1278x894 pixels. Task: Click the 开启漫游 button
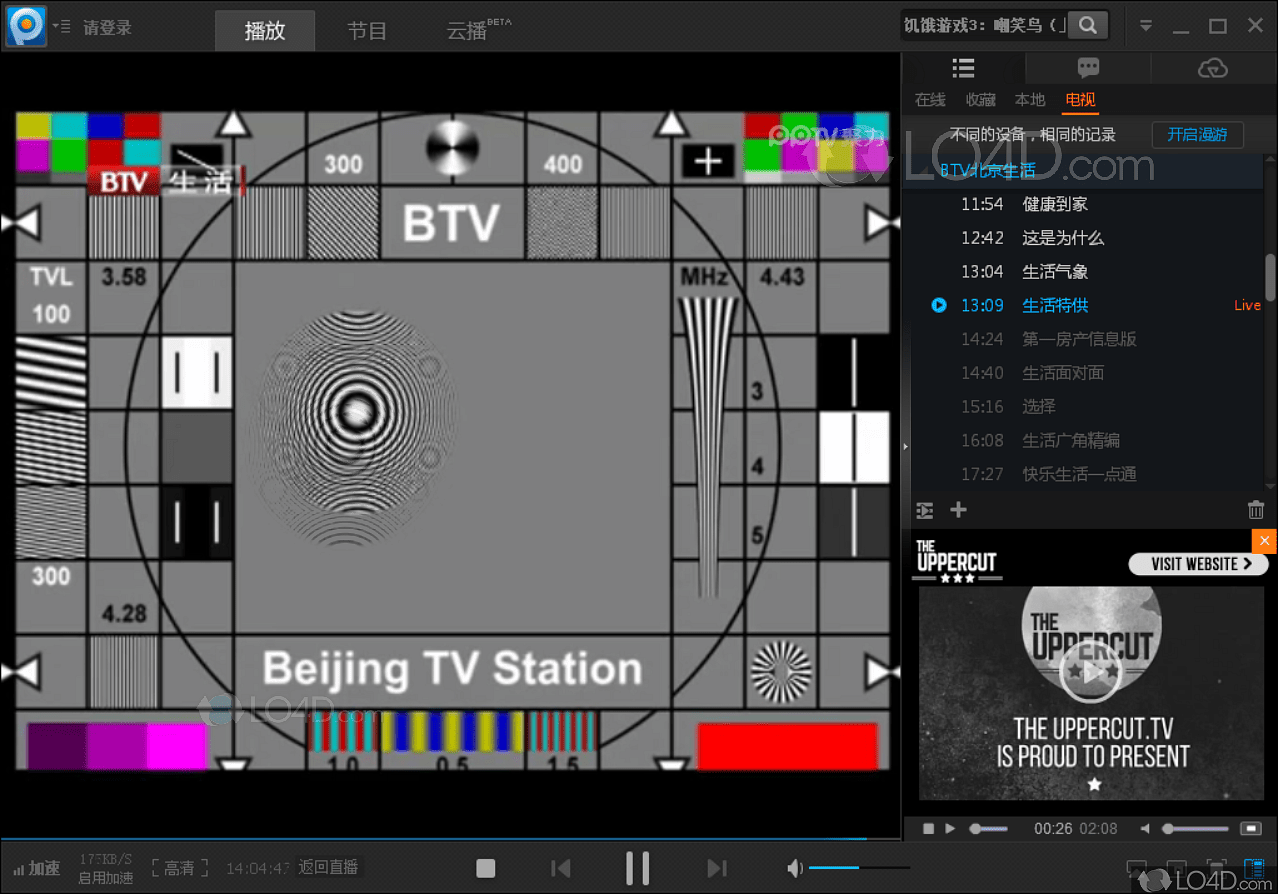coord(1197,135)
